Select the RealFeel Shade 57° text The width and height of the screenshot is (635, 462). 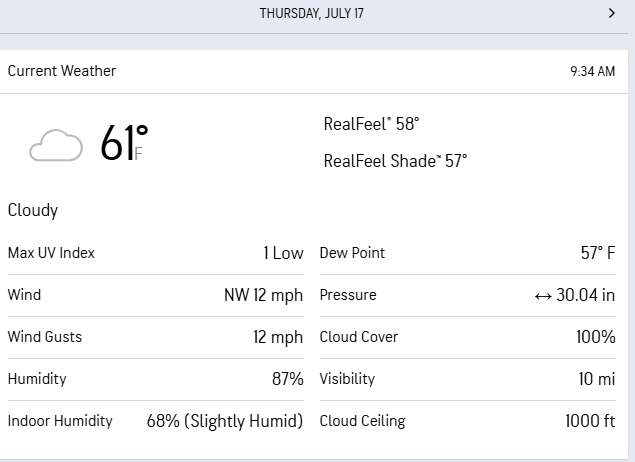[395, 160]
